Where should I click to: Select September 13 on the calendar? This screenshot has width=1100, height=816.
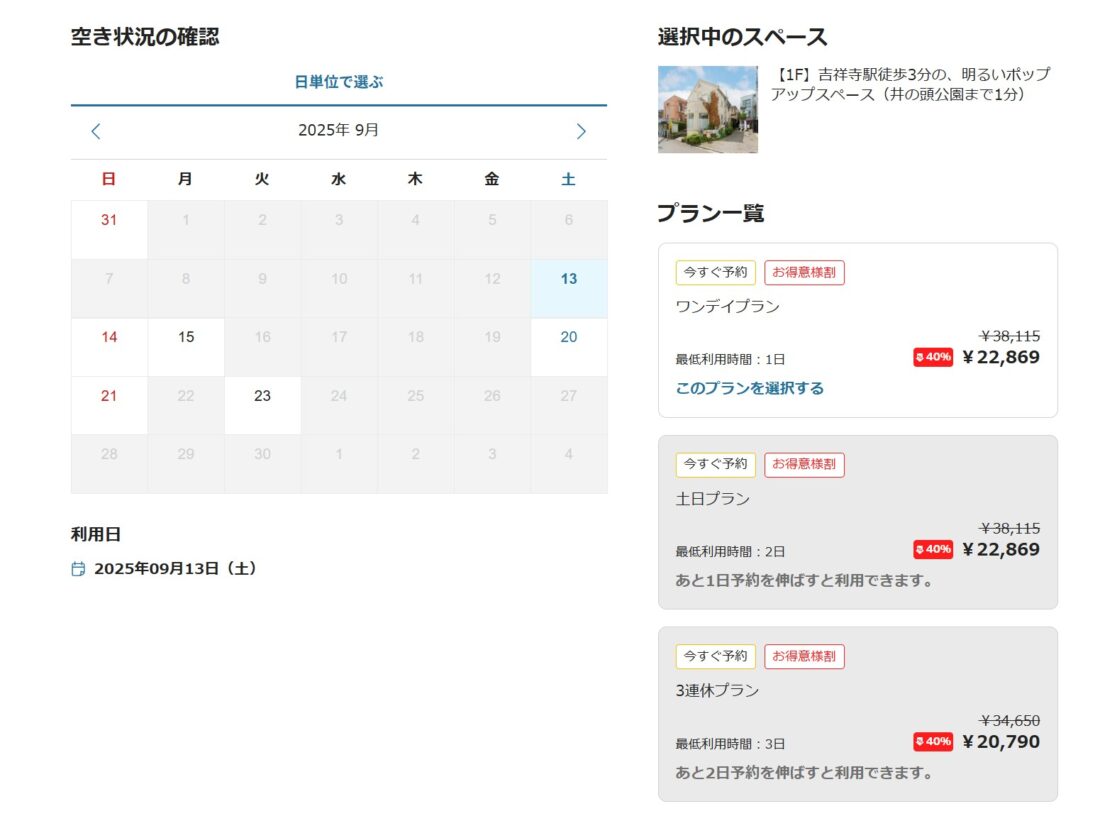(x=568, y=279)
